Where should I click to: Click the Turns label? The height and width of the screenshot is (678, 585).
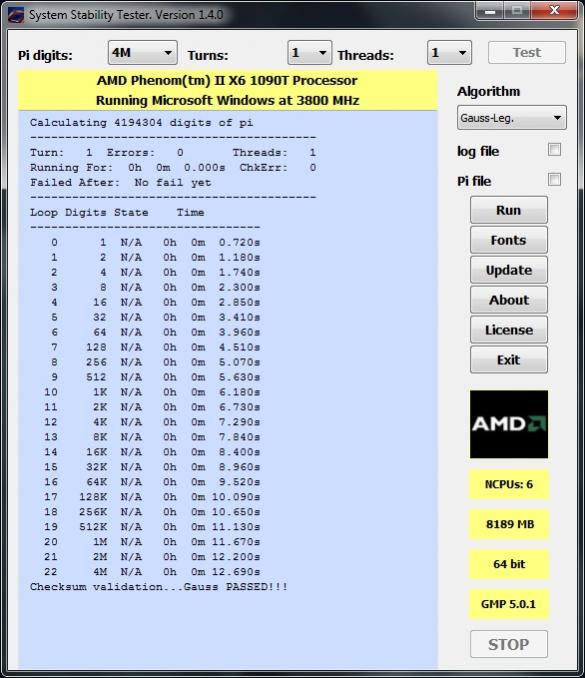208,55
